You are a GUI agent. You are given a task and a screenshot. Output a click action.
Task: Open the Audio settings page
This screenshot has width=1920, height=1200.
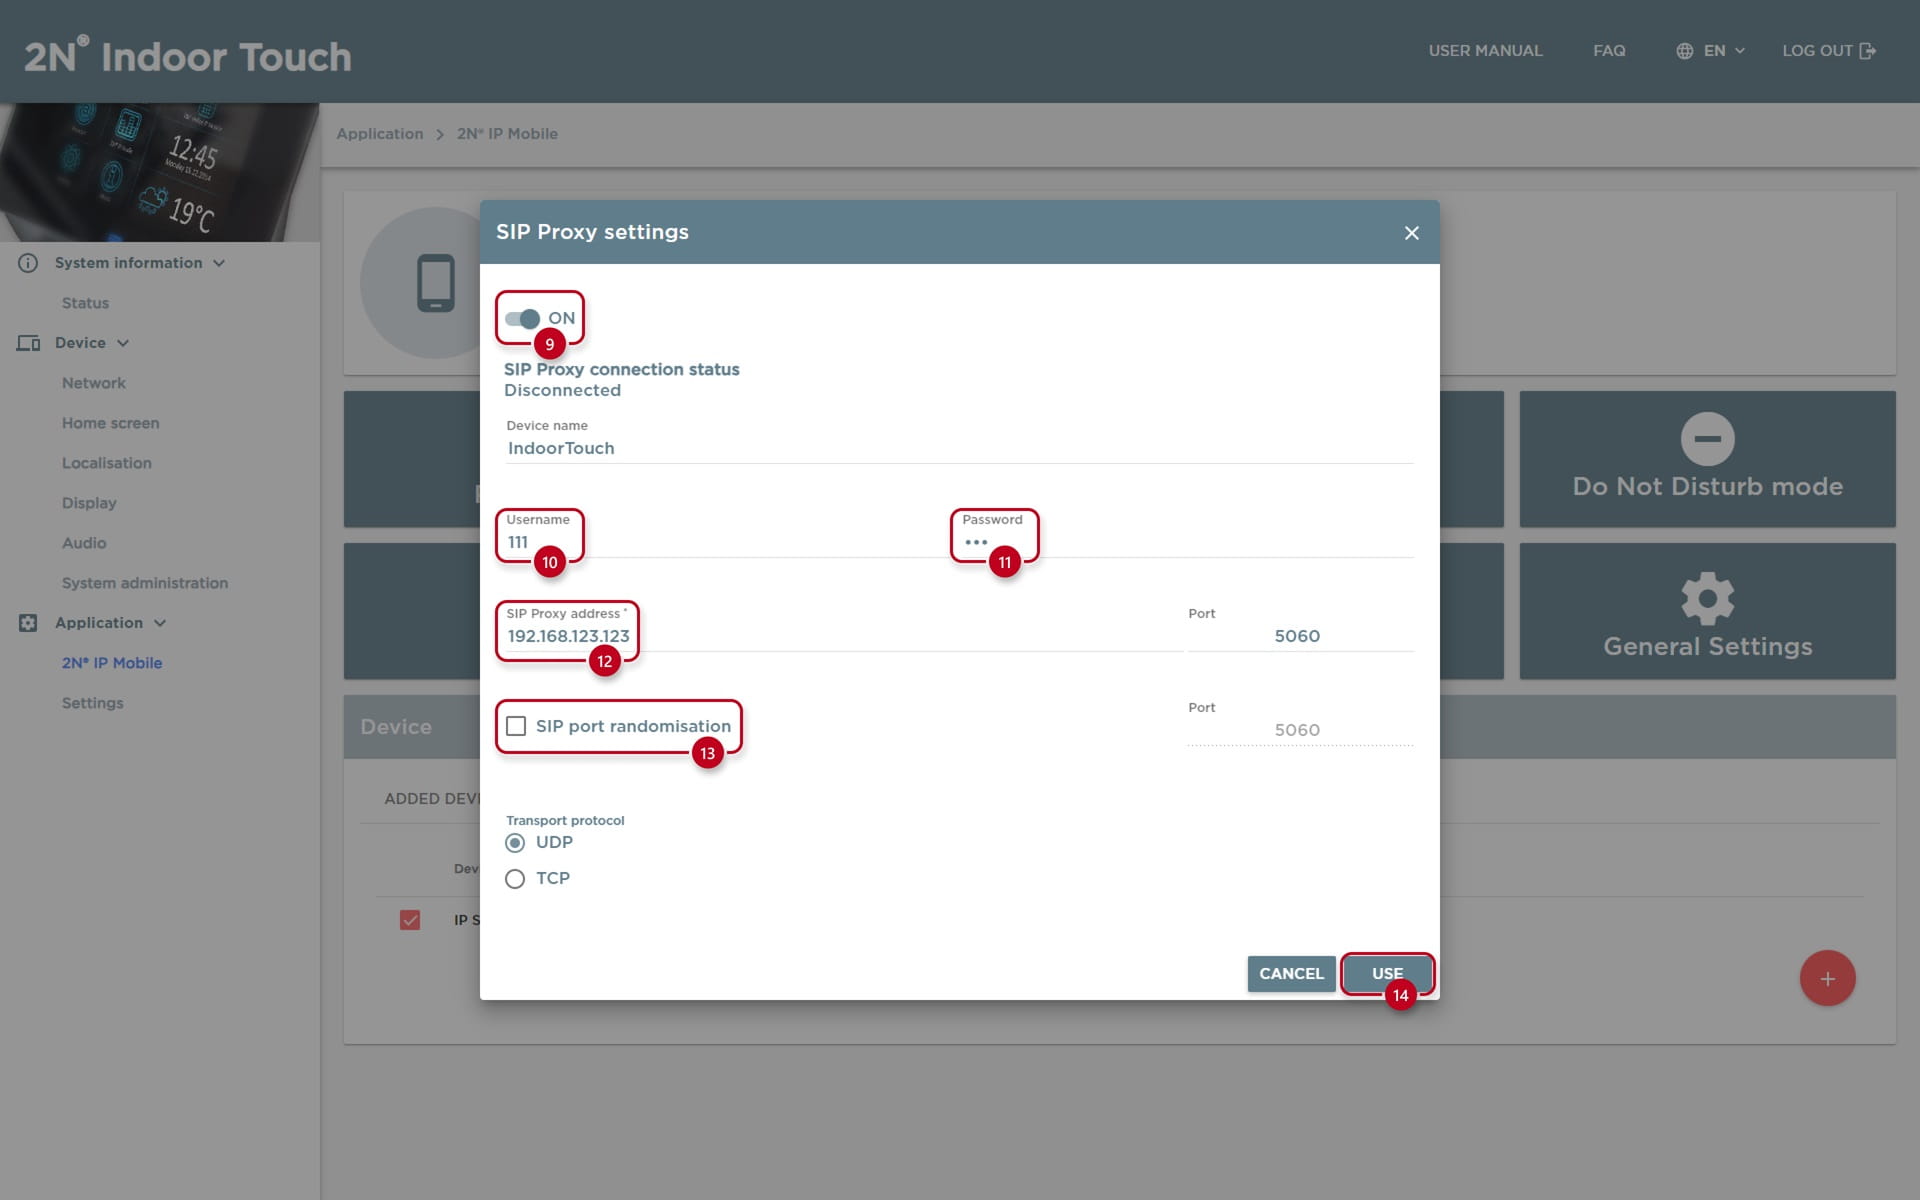click(x=84, y=543)
